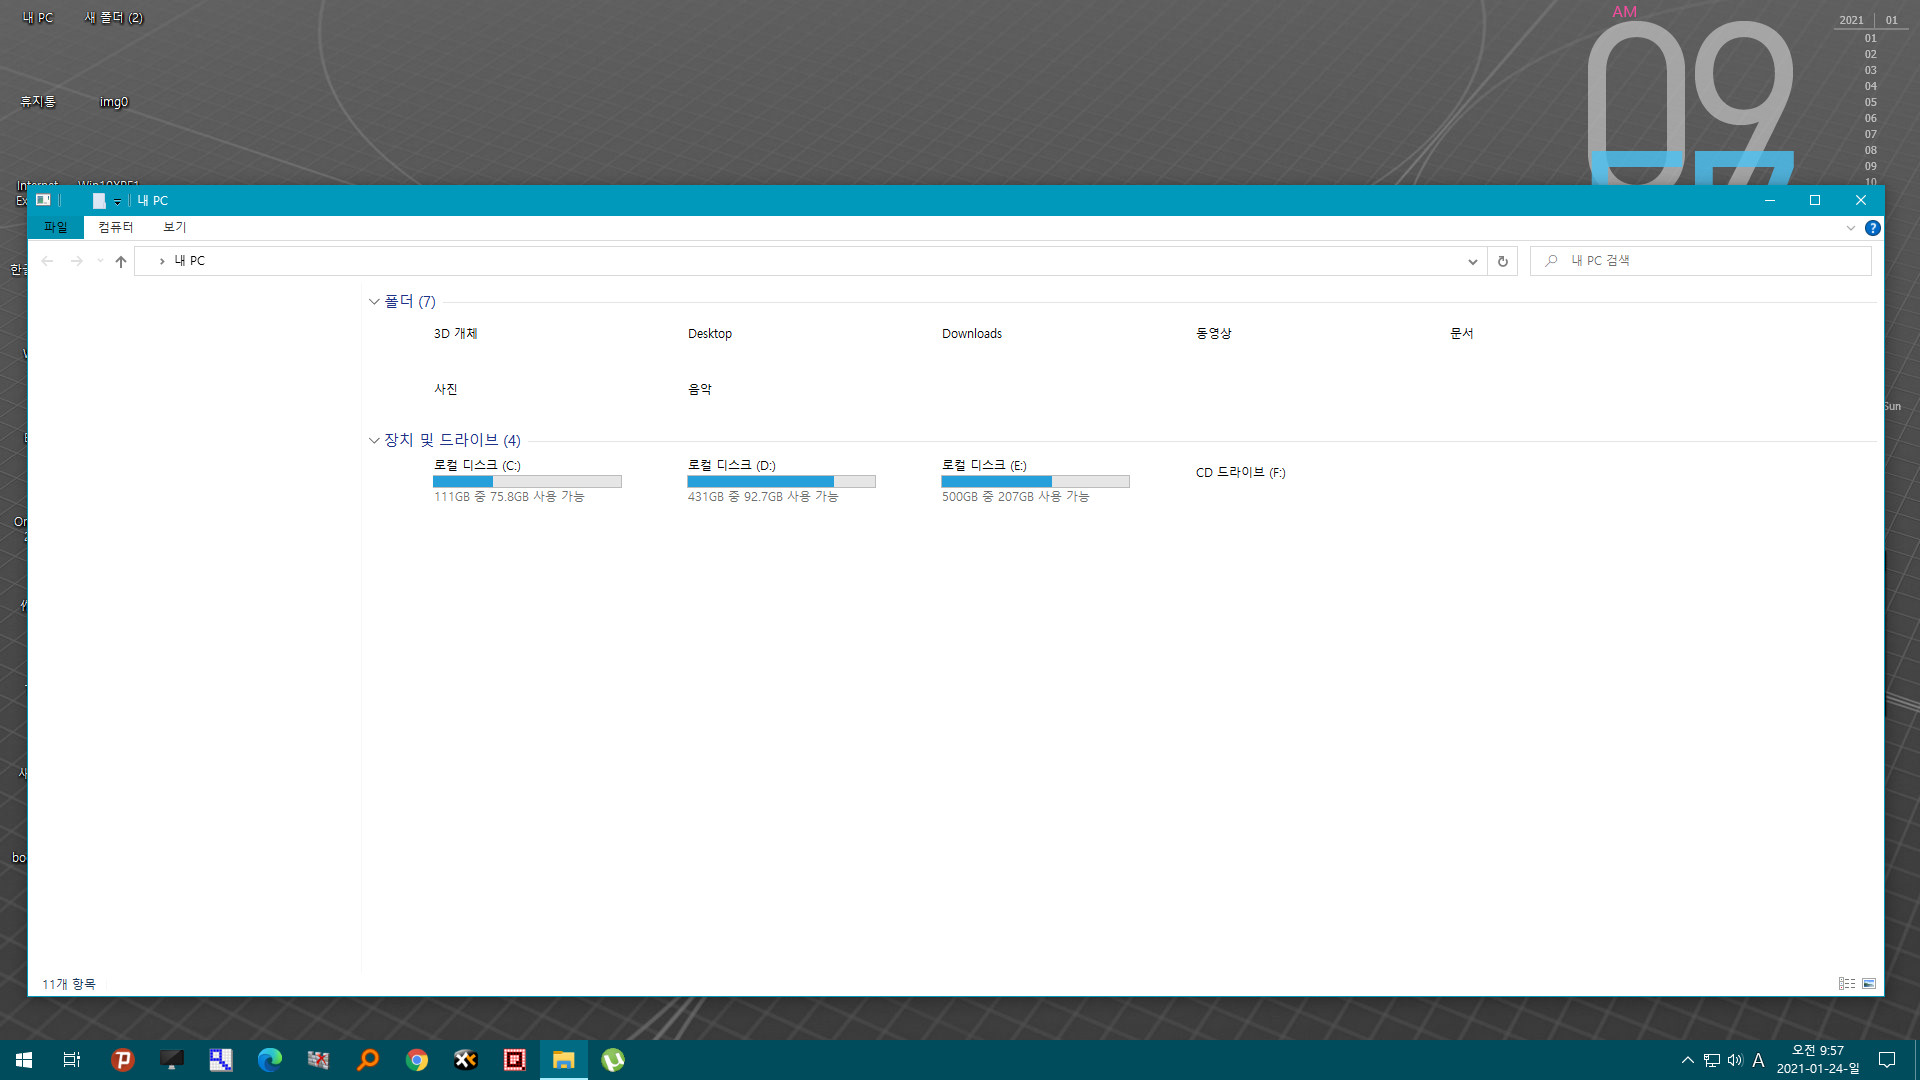
Task: Launch the red P app on taskbar
Action: [122, 1060]
